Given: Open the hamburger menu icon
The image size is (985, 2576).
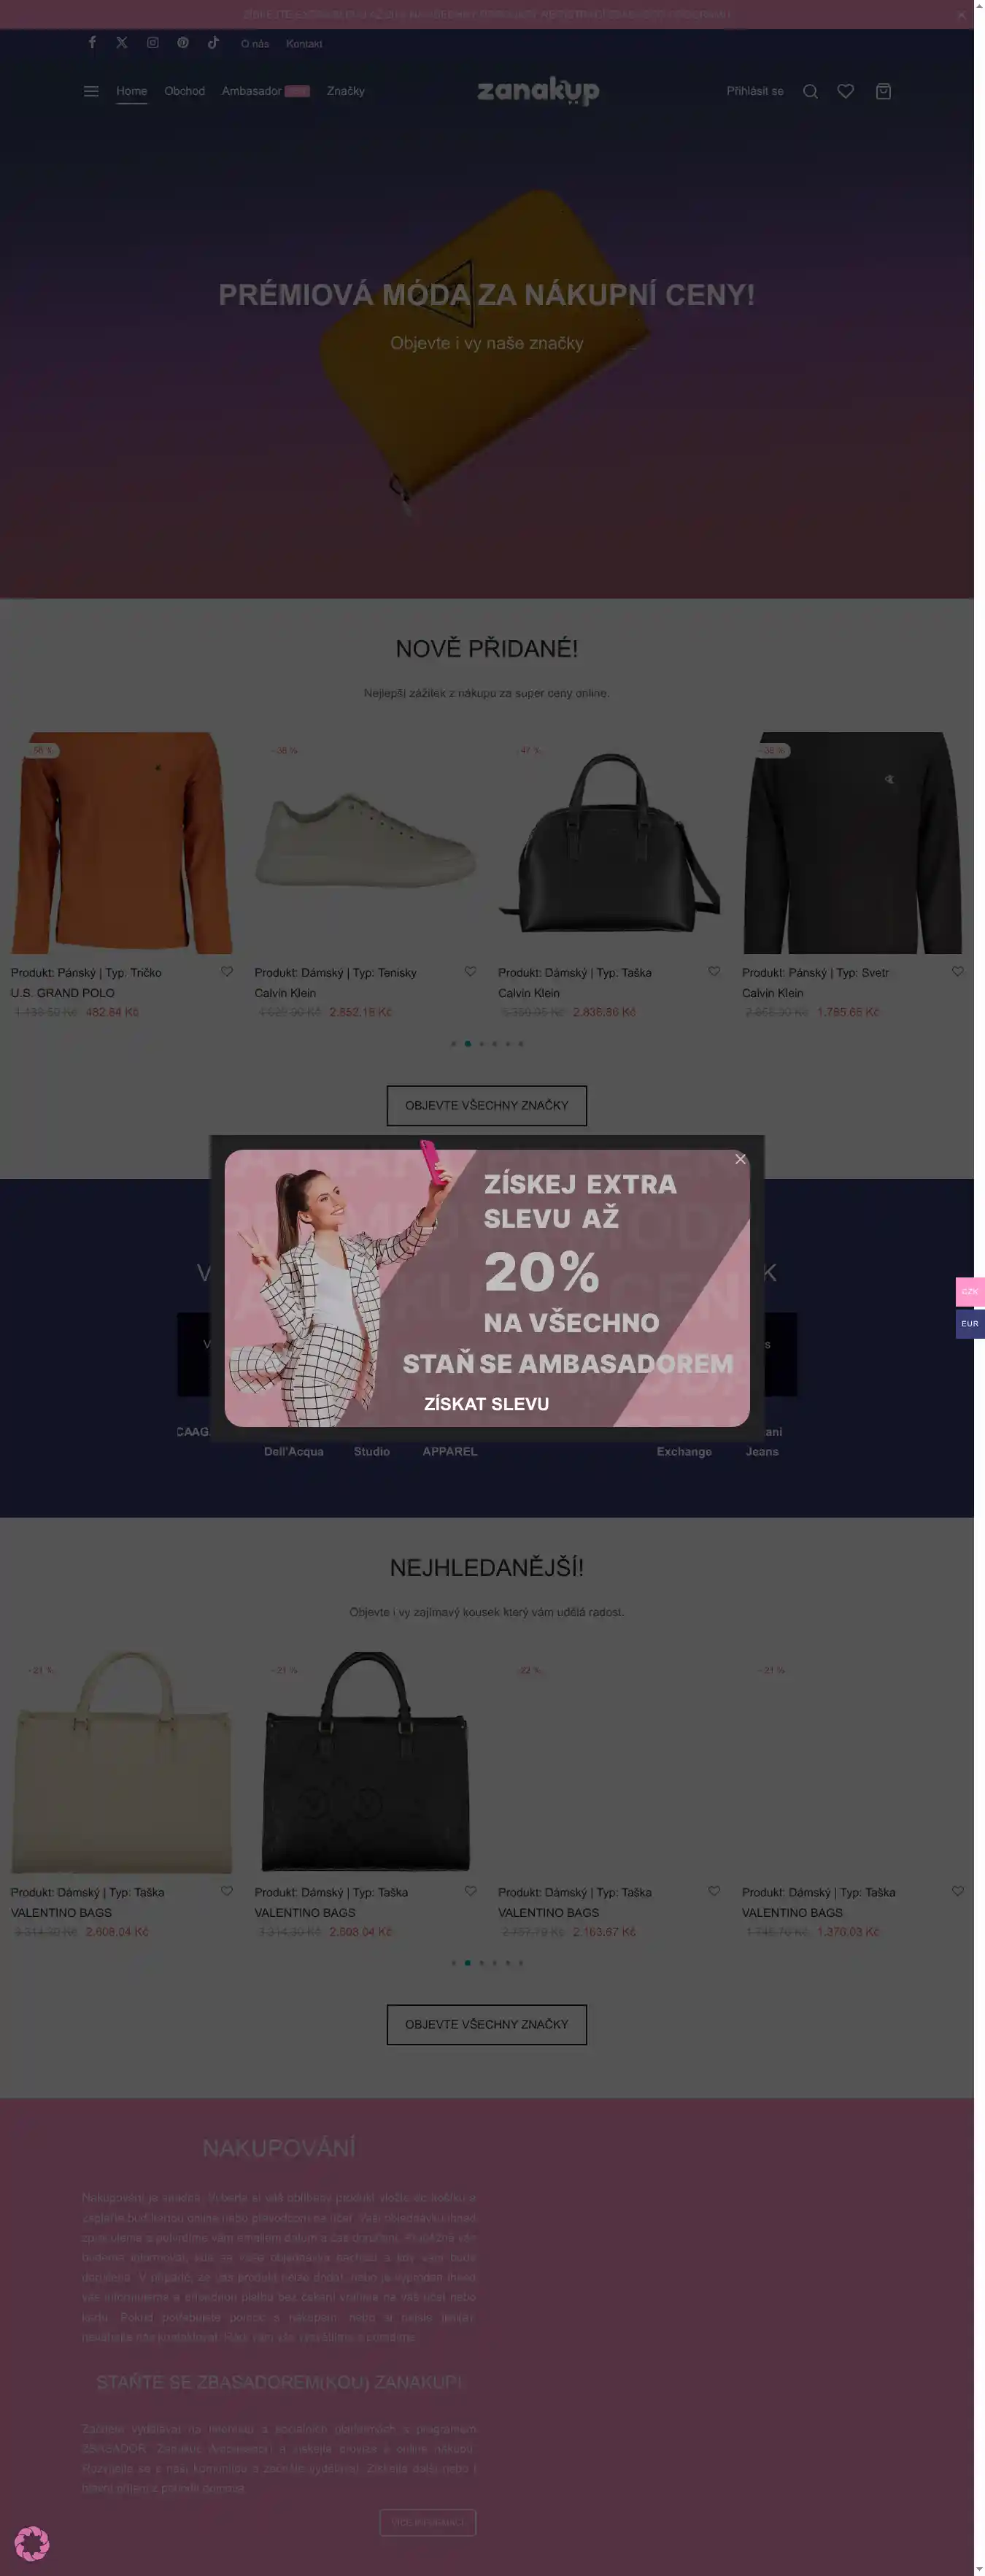Looking at the screenshot, I should coord(91,91).
